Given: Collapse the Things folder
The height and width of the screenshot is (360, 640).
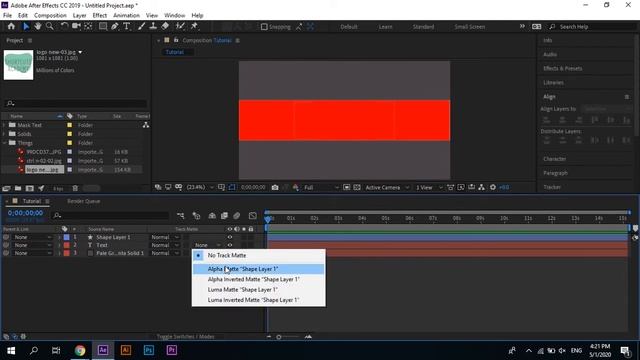Looking at the screenshot, I should click(4, 143).
